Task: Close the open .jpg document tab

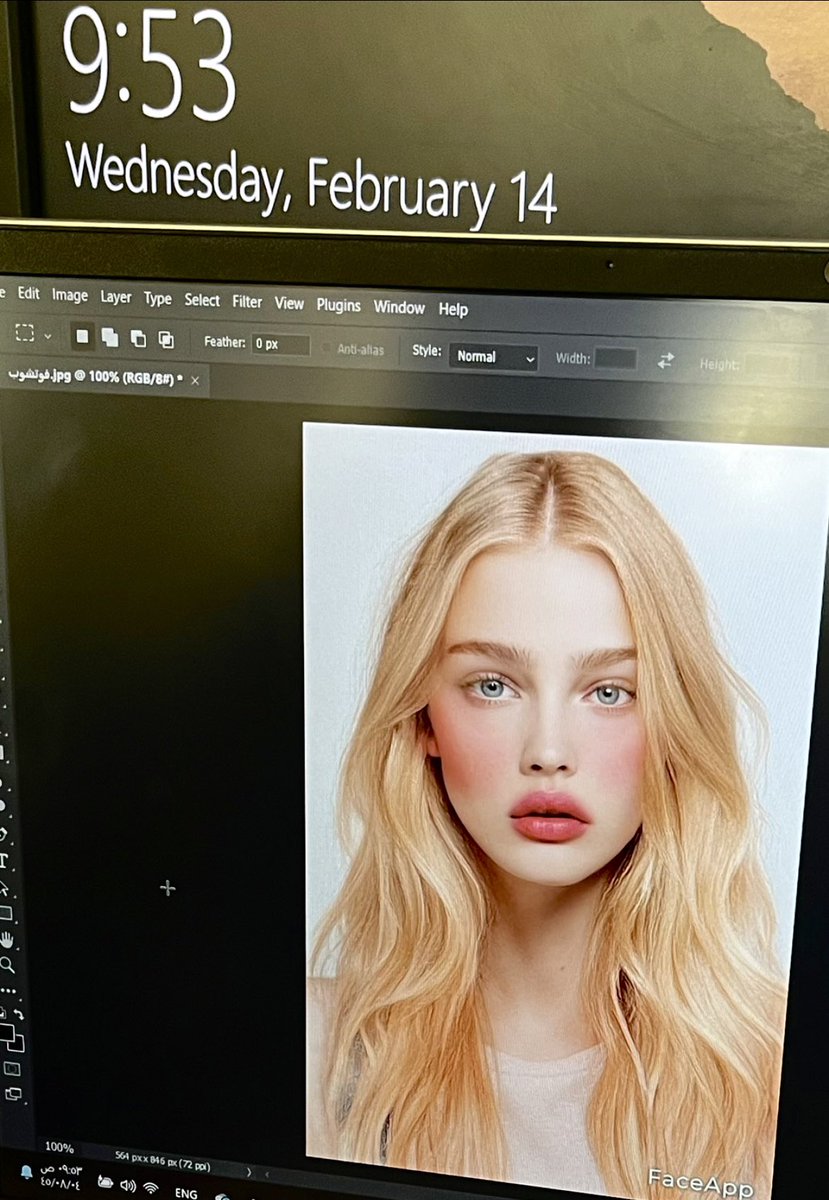Action: 195,381
